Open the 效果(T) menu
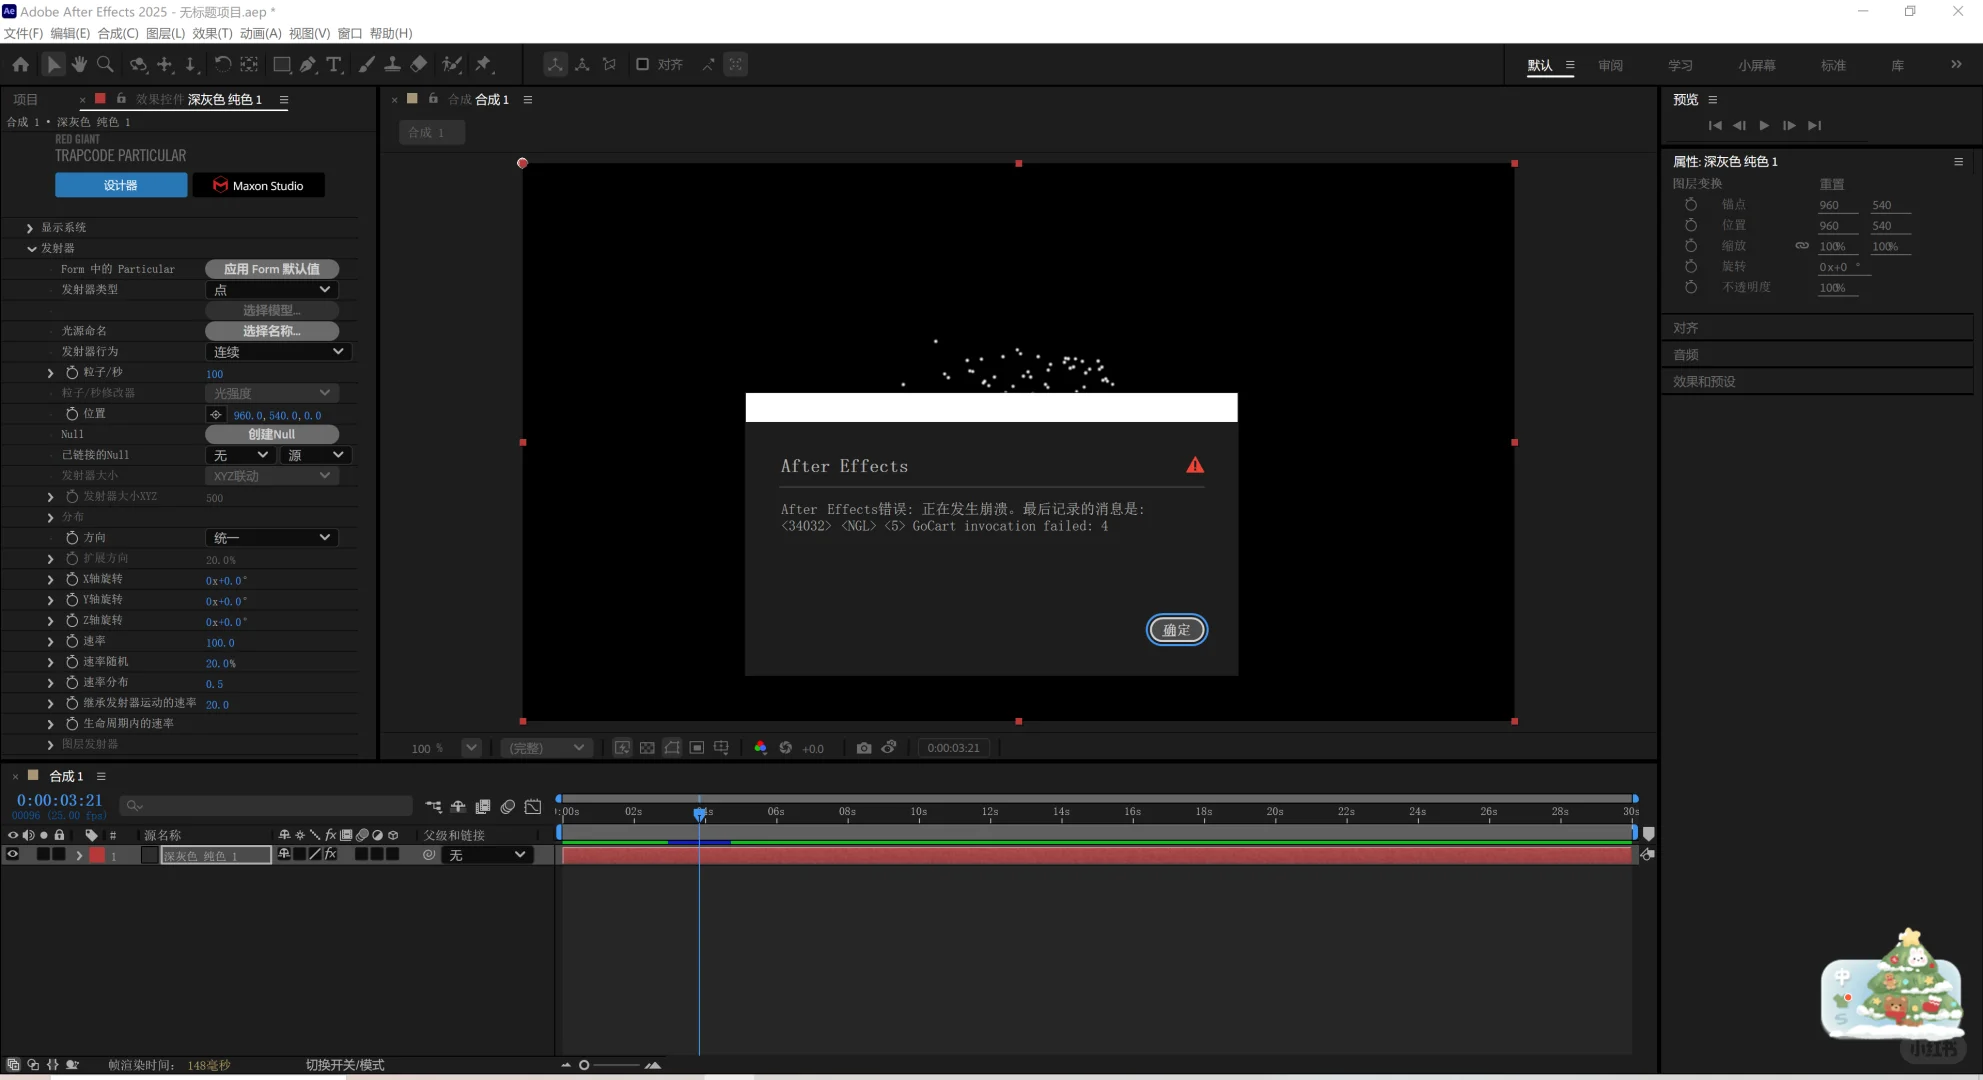1983x1080 pixels. click(x=212, y=33)
